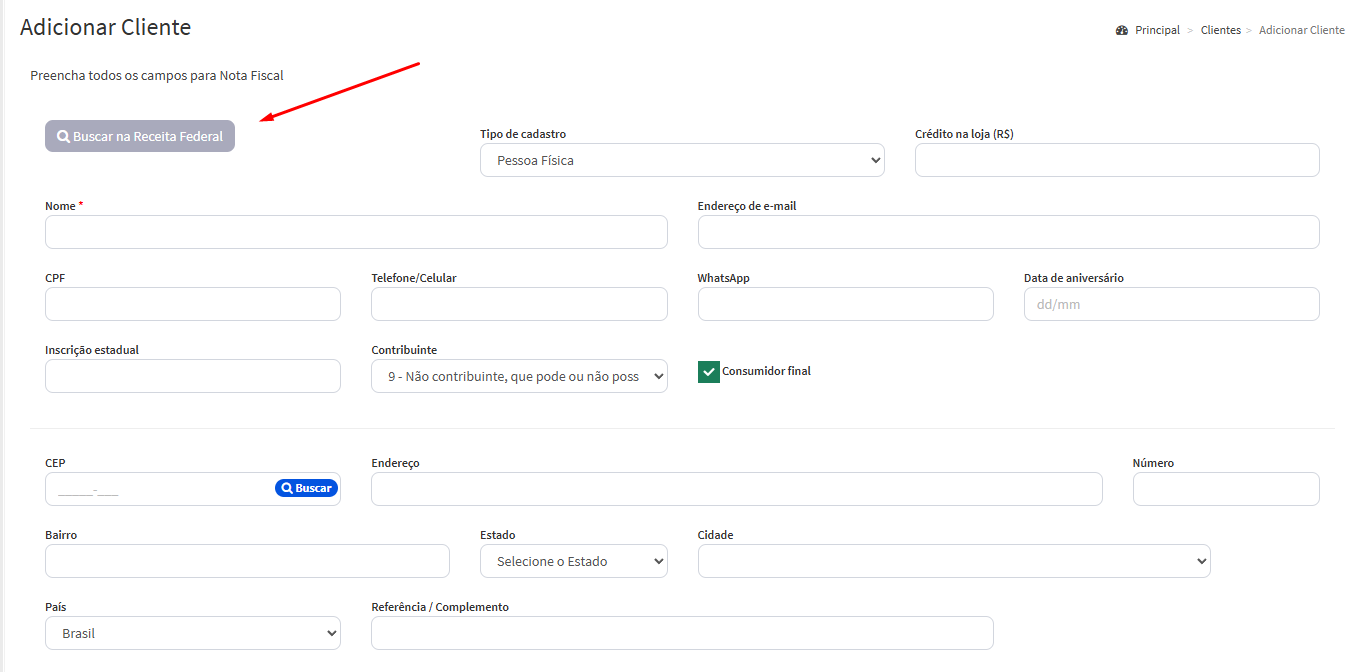Select the CPF input field
Image resolution: width=1353 pixels, height=672 pixels.
(192, 304)
